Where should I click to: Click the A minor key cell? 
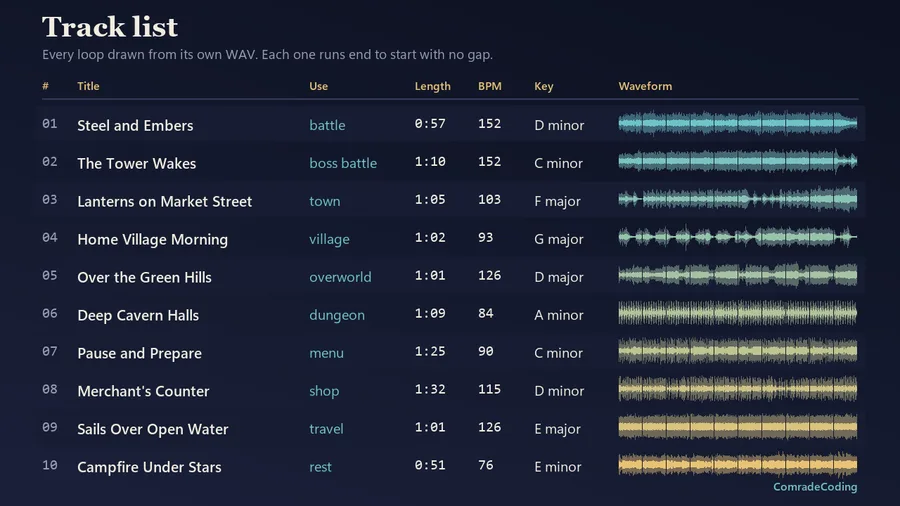[x=558, y=315]
